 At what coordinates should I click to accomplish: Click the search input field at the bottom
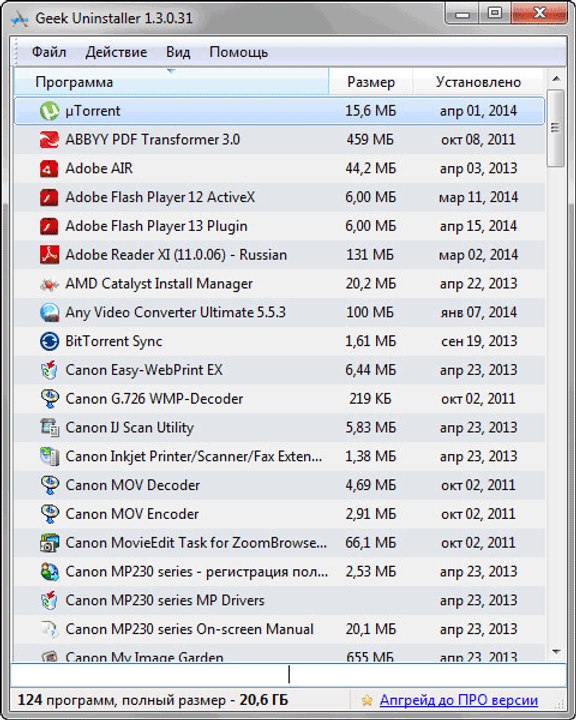[x=288, y=675]
